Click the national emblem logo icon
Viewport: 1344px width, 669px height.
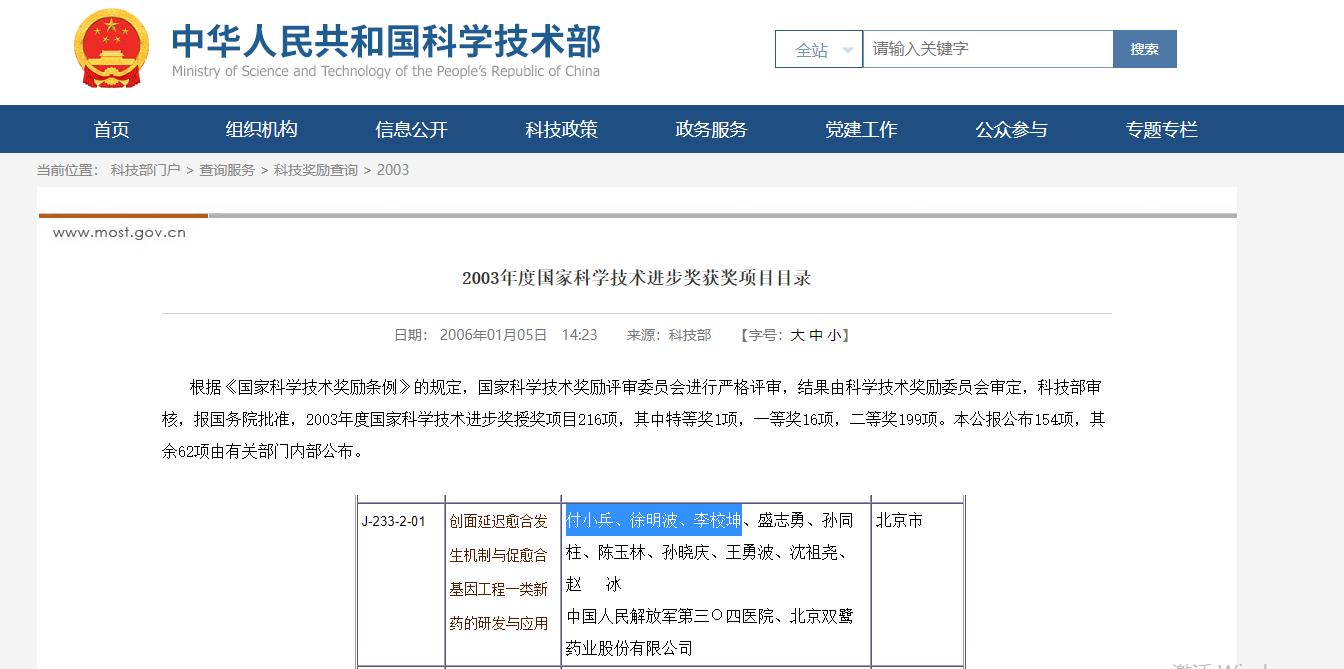point(111,47)
